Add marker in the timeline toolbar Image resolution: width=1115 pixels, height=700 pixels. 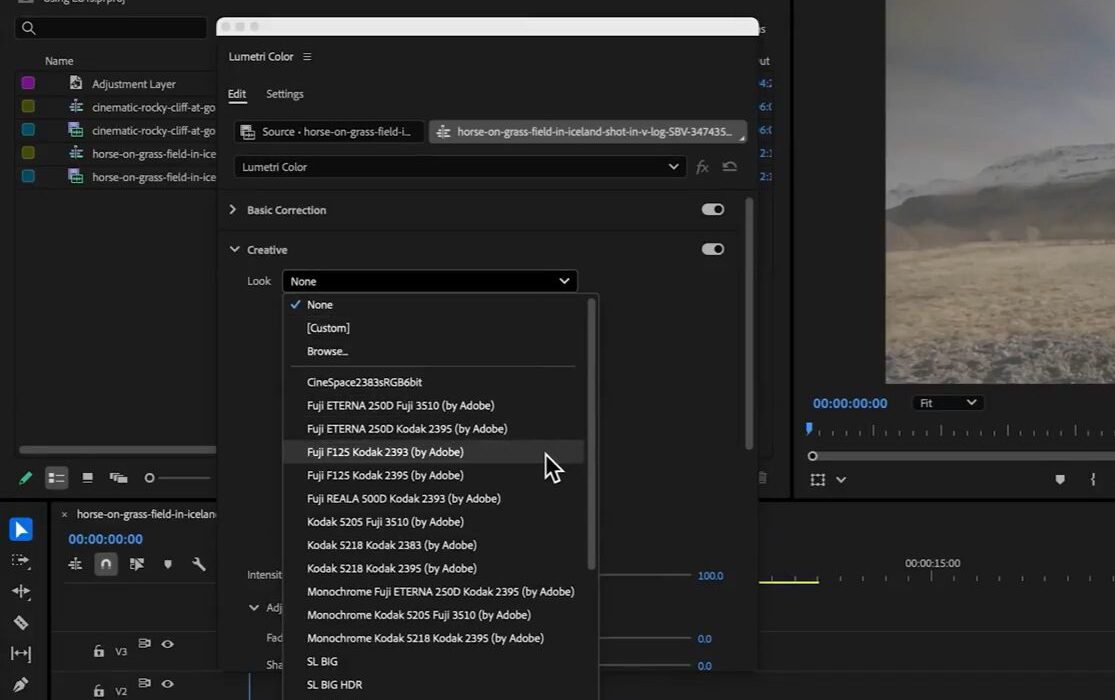(x=168, y=564)
